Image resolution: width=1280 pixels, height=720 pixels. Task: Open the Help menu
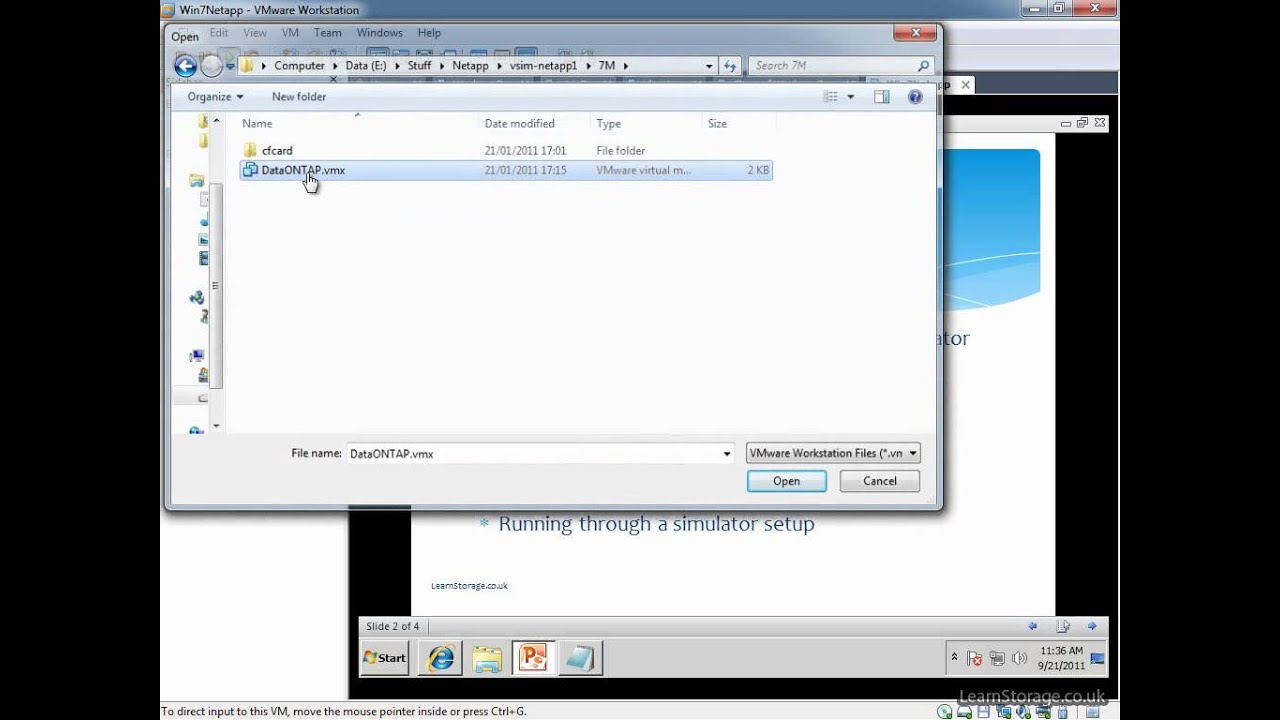pos(429,33)
